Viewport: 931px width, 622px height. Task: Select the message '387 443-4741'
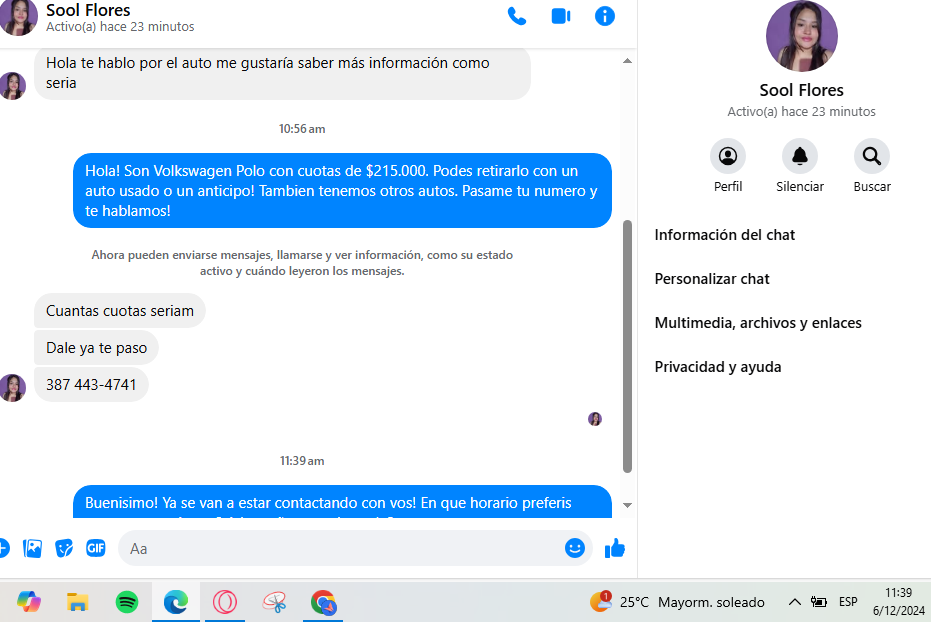[91, 385]
